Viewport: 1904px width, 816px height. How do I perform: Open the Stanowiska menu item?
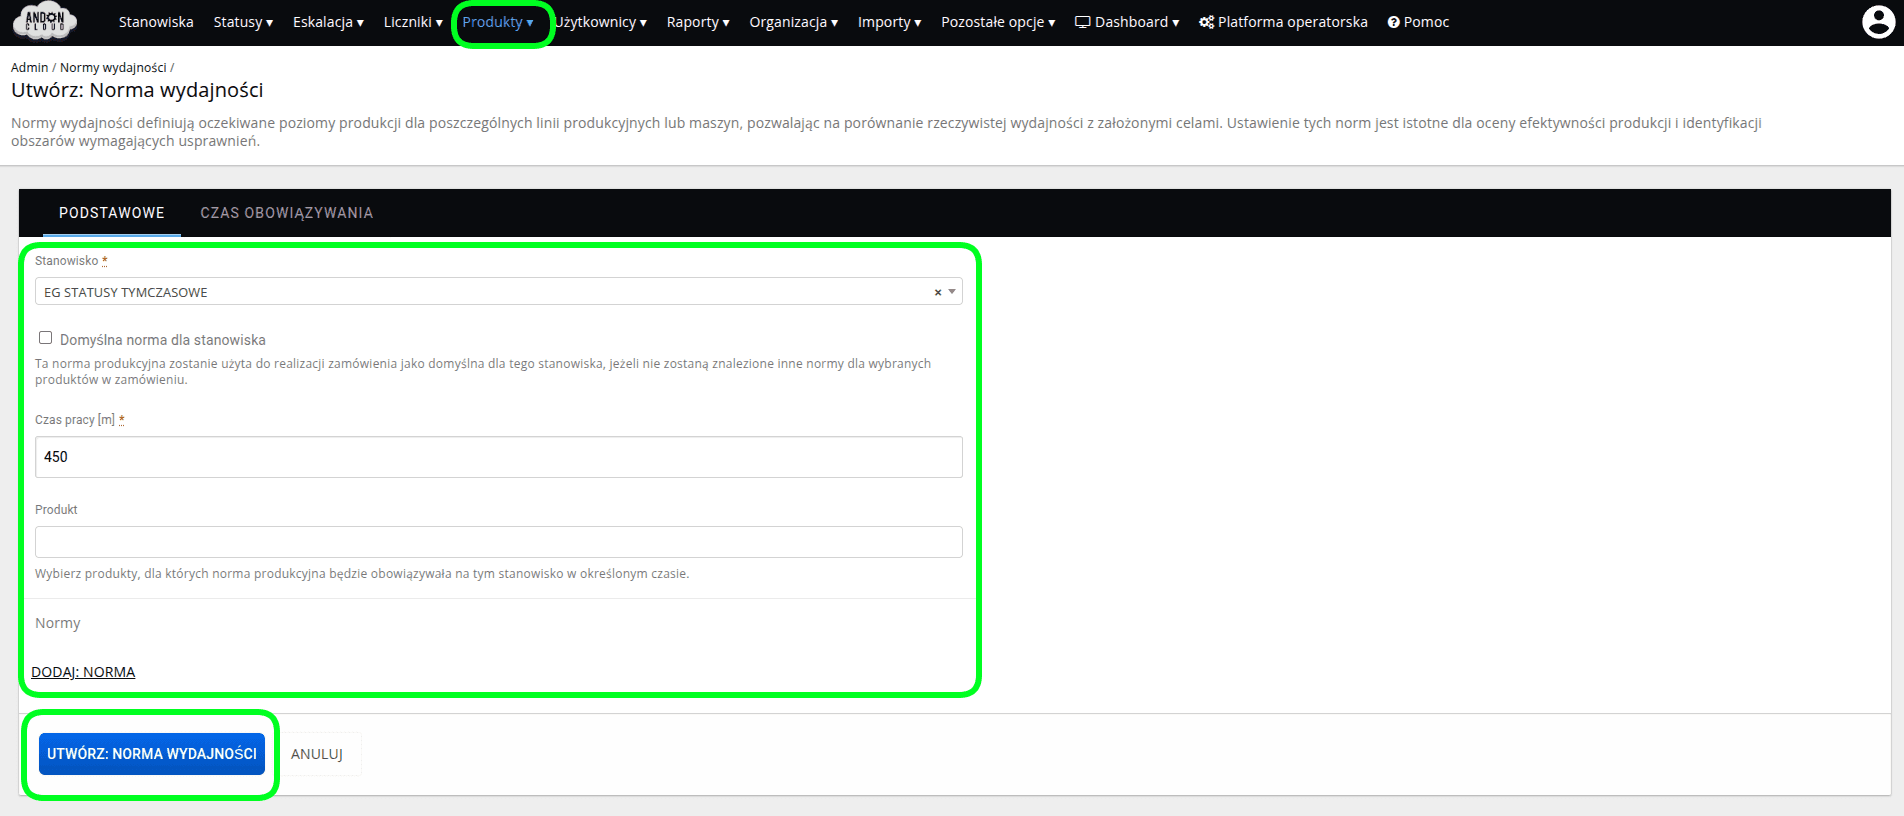156,22
